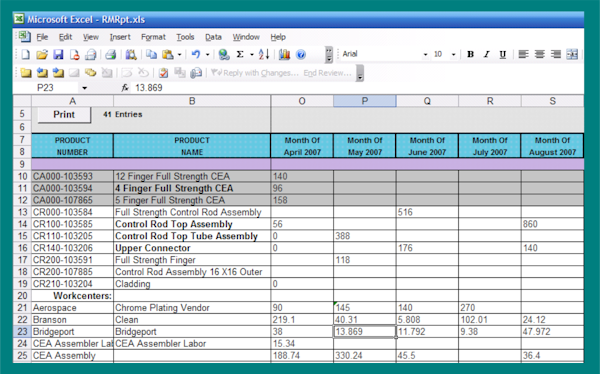
Task: Open the Chart Wizard icon
Action: click(x=284, y=55)
